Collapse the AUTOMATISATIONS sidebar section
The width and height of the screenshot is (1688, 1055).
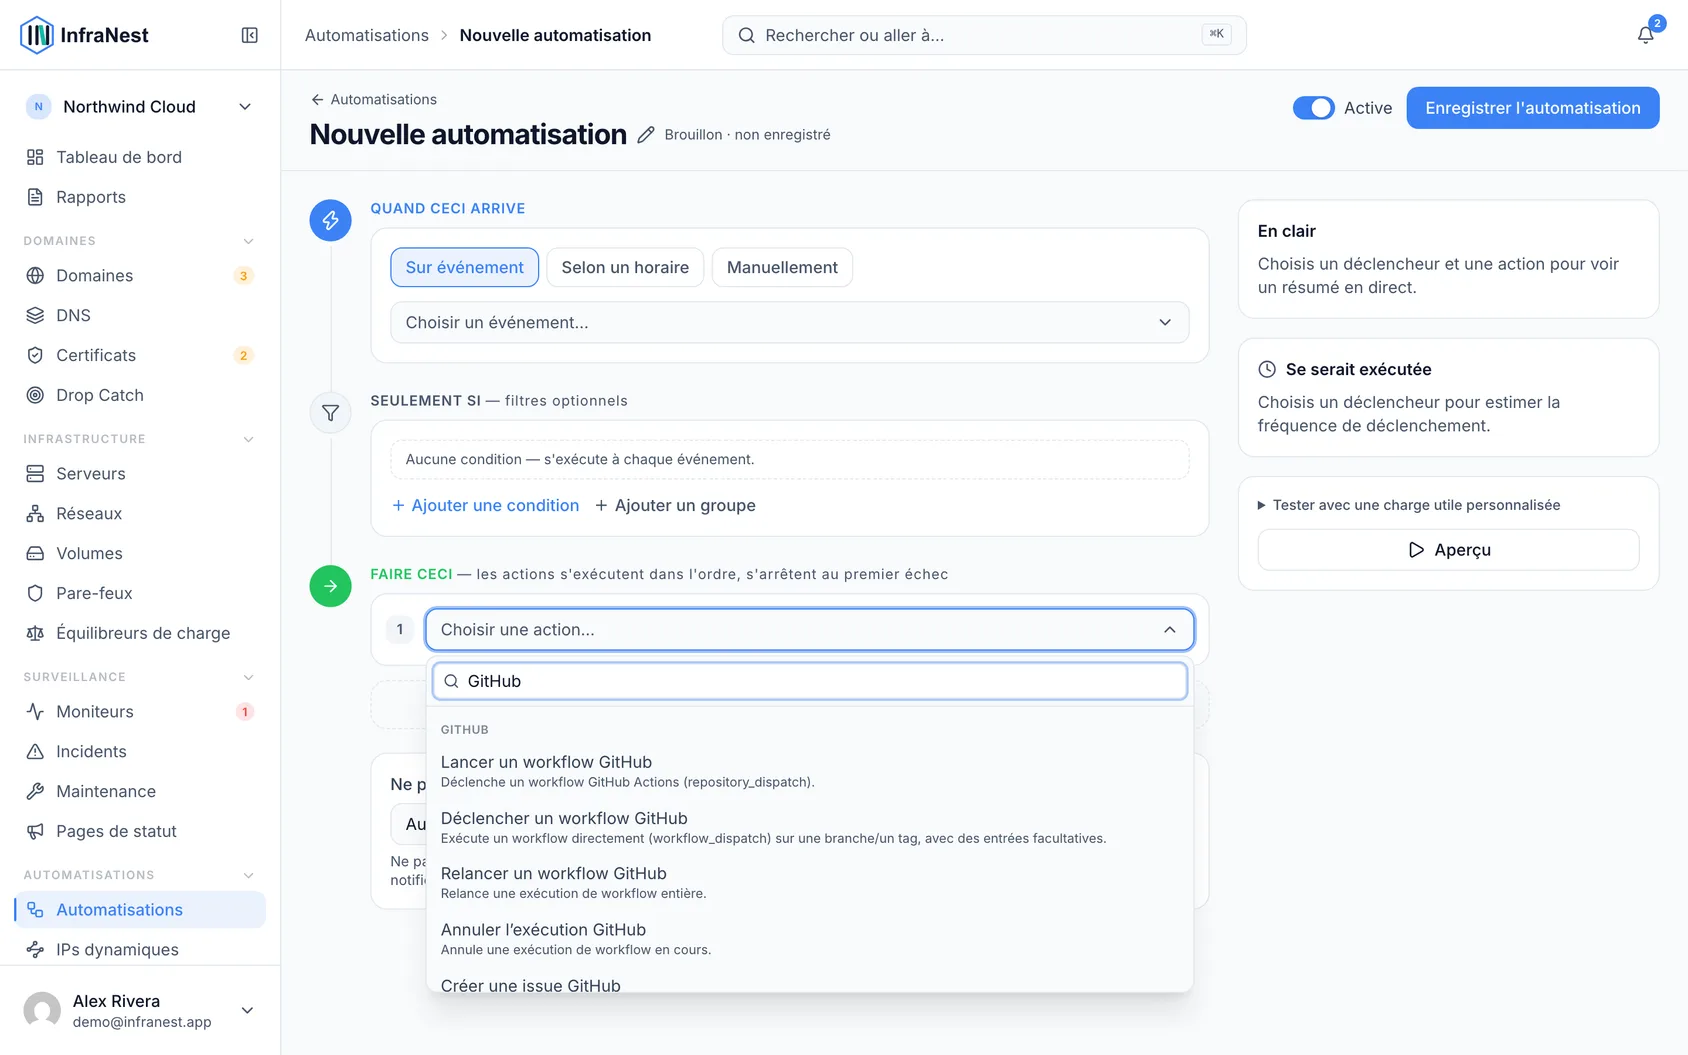pos(249,875)
